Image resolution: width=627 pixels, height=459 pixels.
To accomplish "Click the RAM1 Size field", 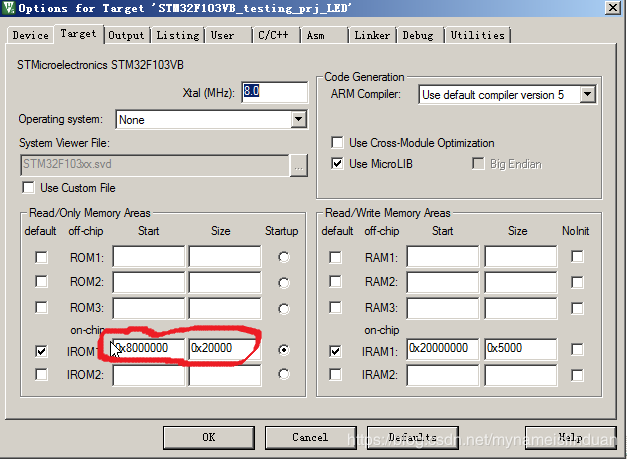I will (x=521, y=256).
